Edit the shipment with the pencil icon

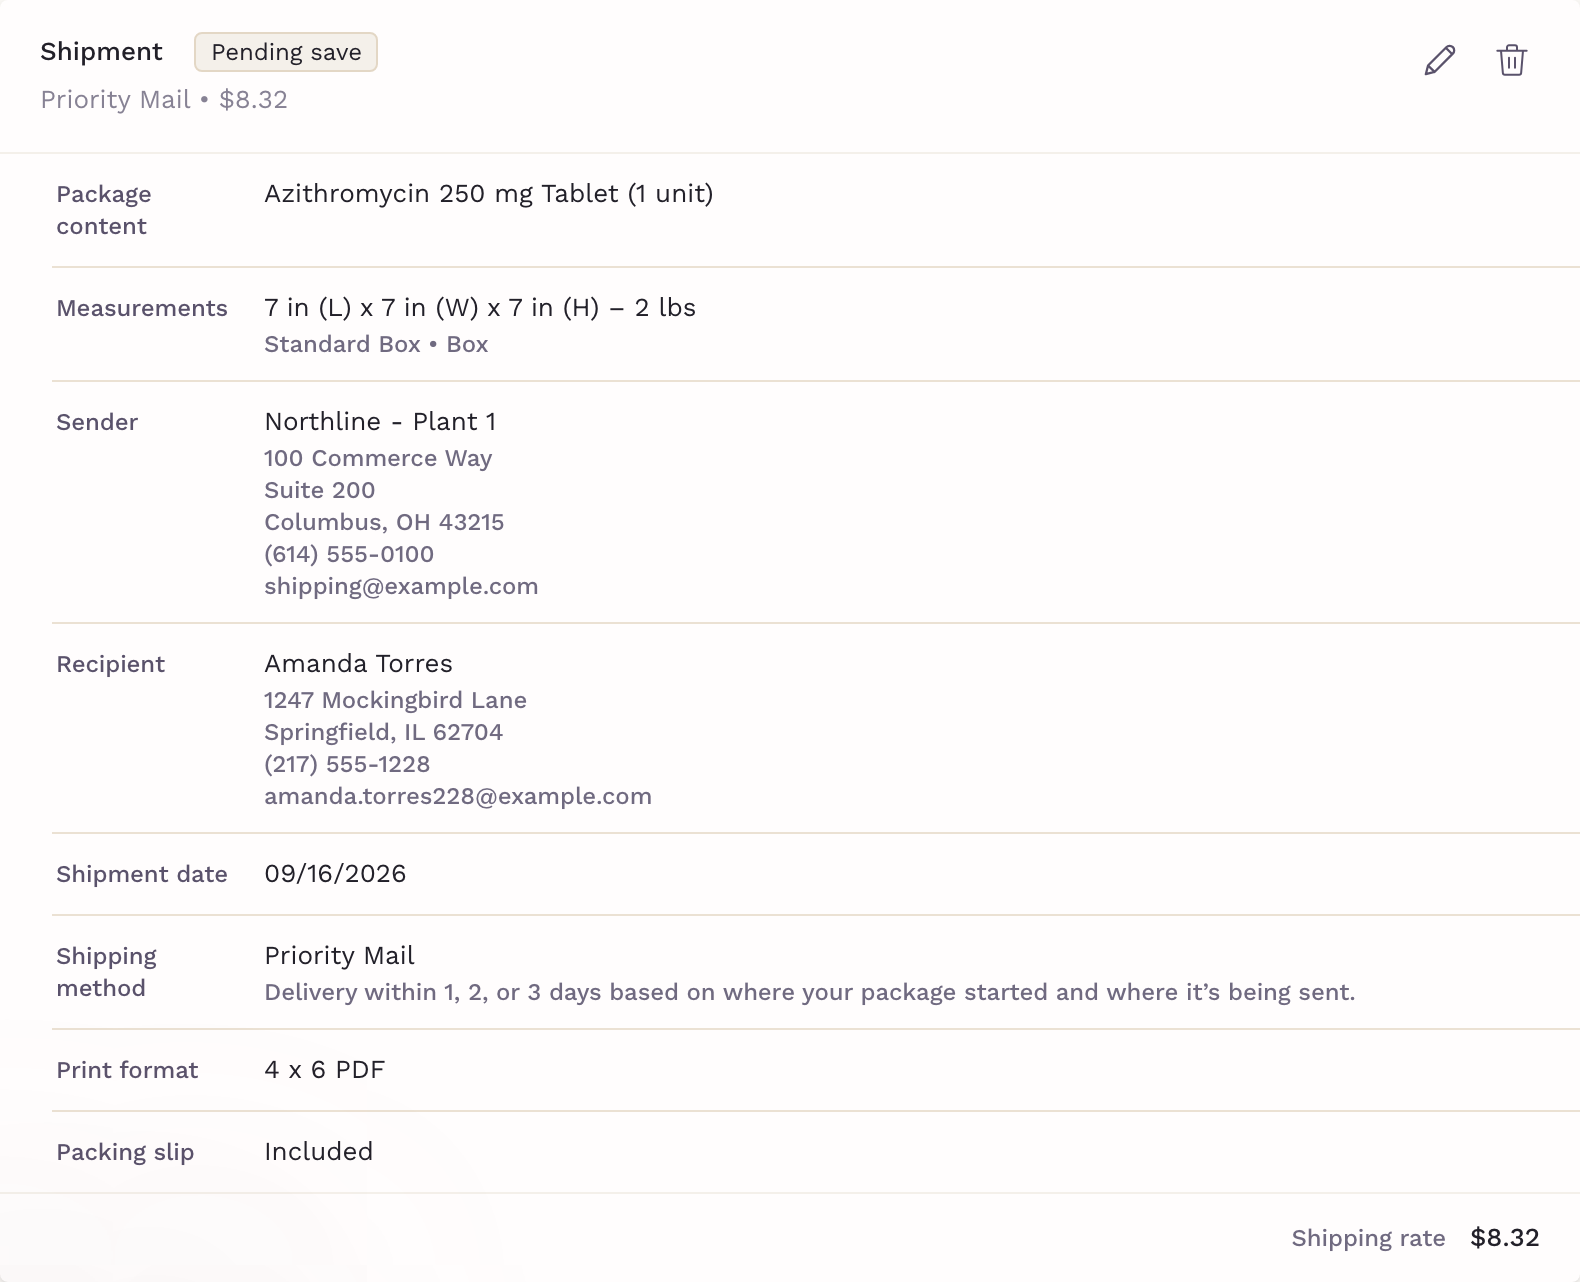coord(1439,60)
